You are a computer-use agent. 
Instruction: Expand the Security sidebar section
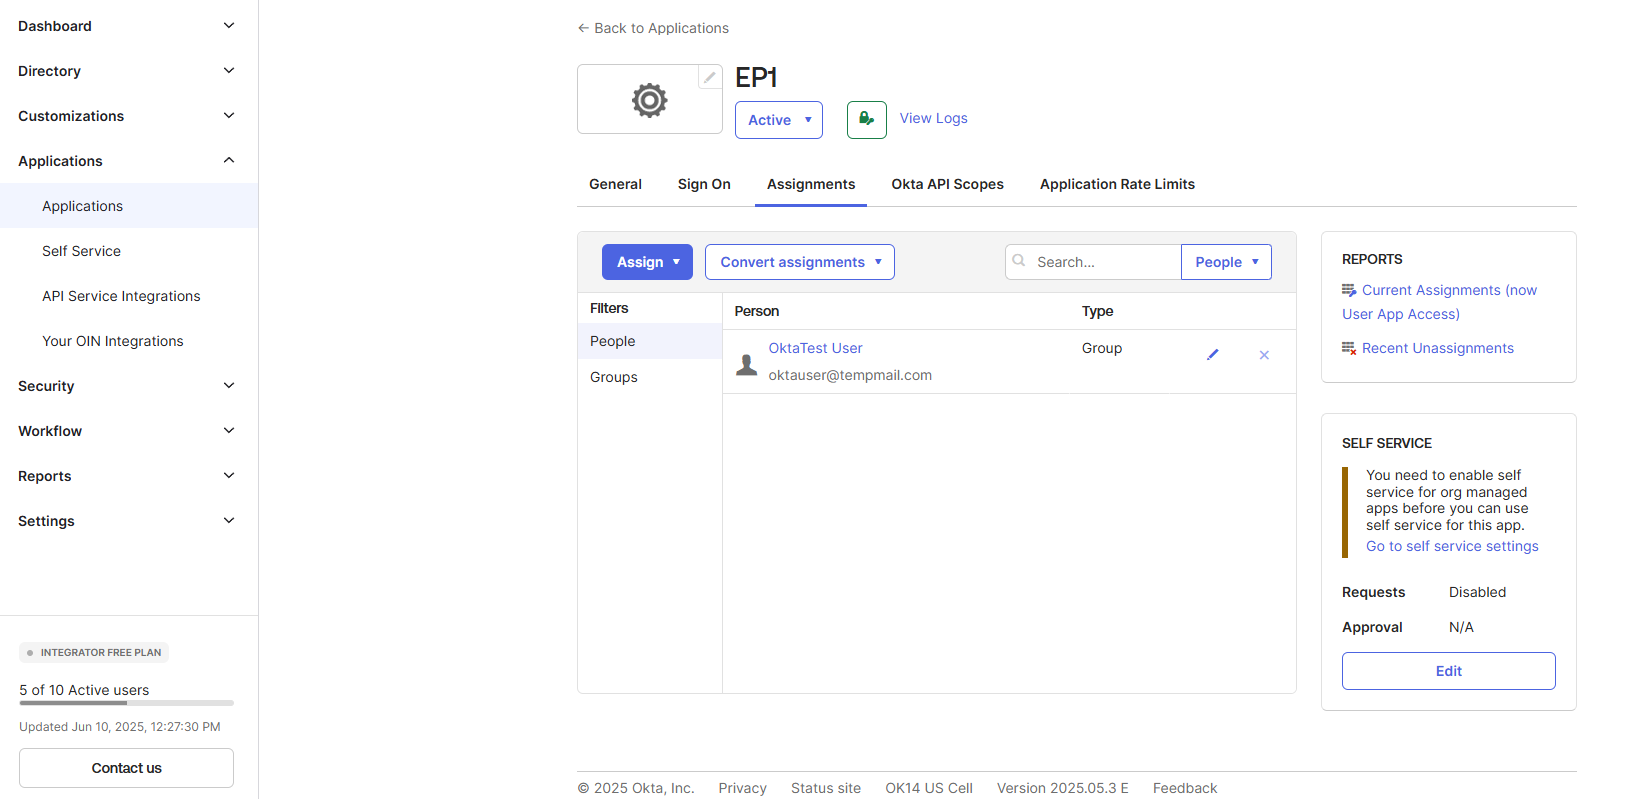128,386
